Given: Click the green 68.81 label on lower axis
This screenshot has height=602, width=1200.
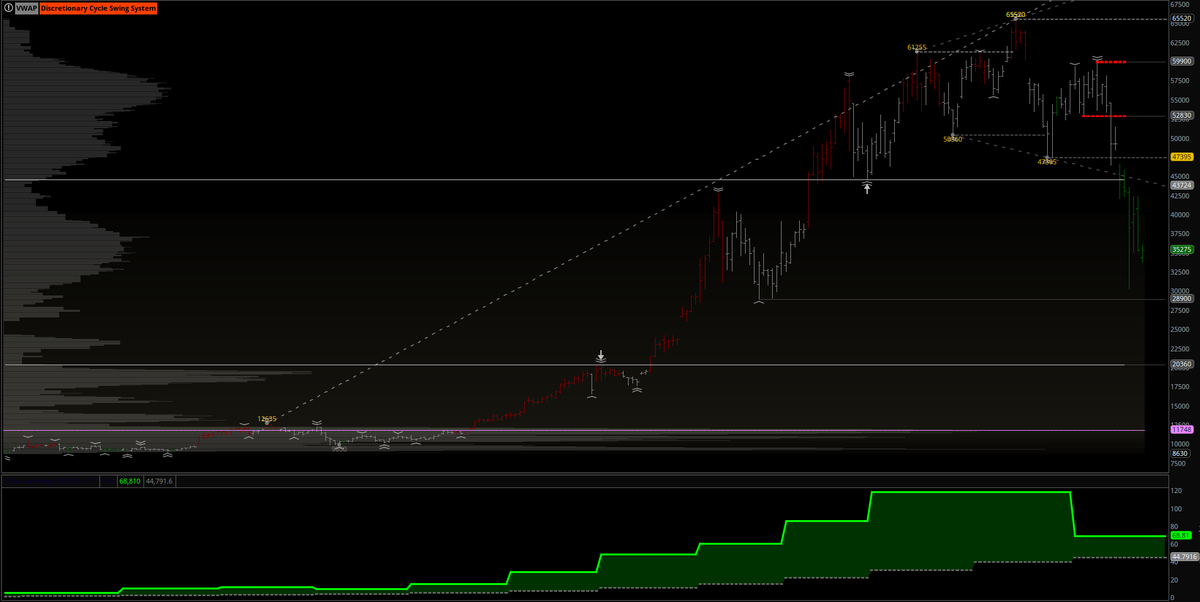Looking at the screenshot, I should [1180, 536].
